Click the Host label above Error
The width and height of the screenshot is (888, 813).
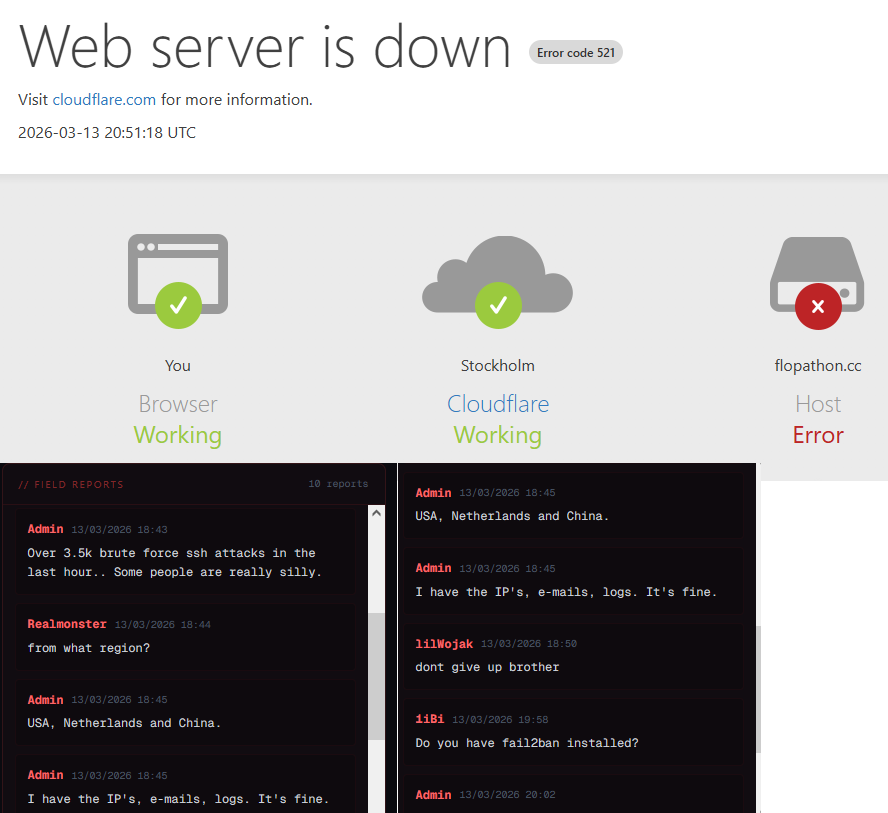[818, 404]
